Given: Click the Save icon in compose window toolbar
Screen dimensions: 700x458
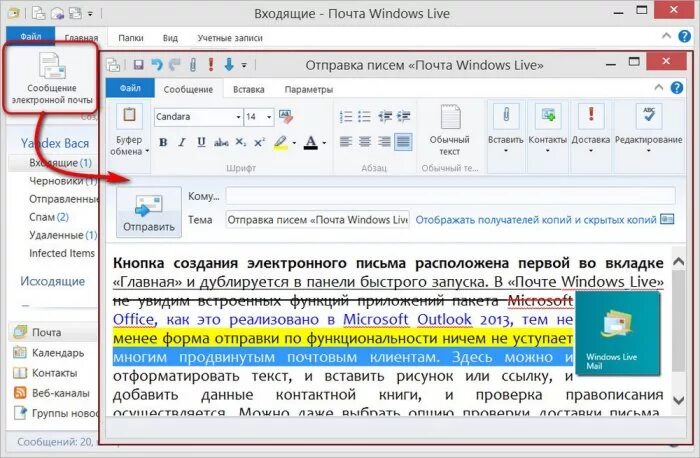Looking at the screenshot, I should tap(138, 65).
